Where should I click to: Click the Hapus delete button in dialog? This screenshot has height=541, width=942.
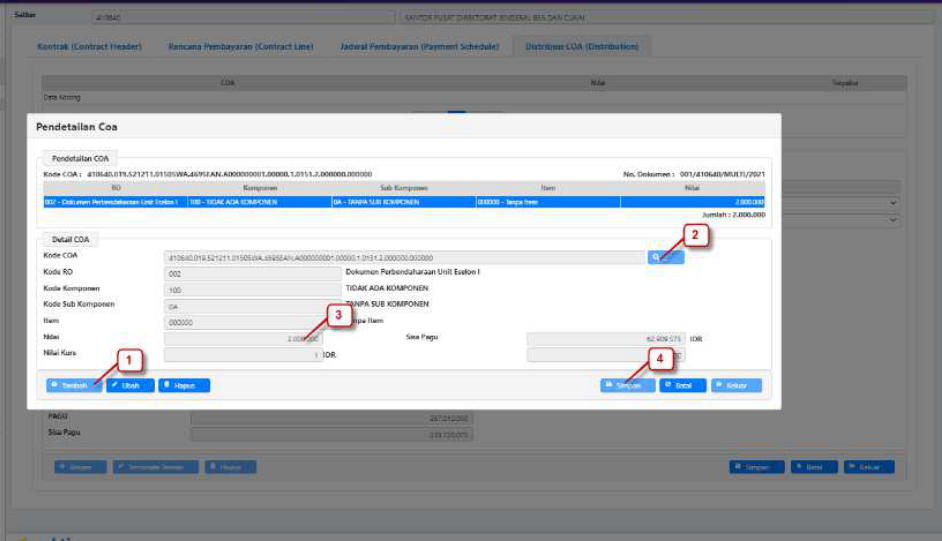(x=184, y=385)
